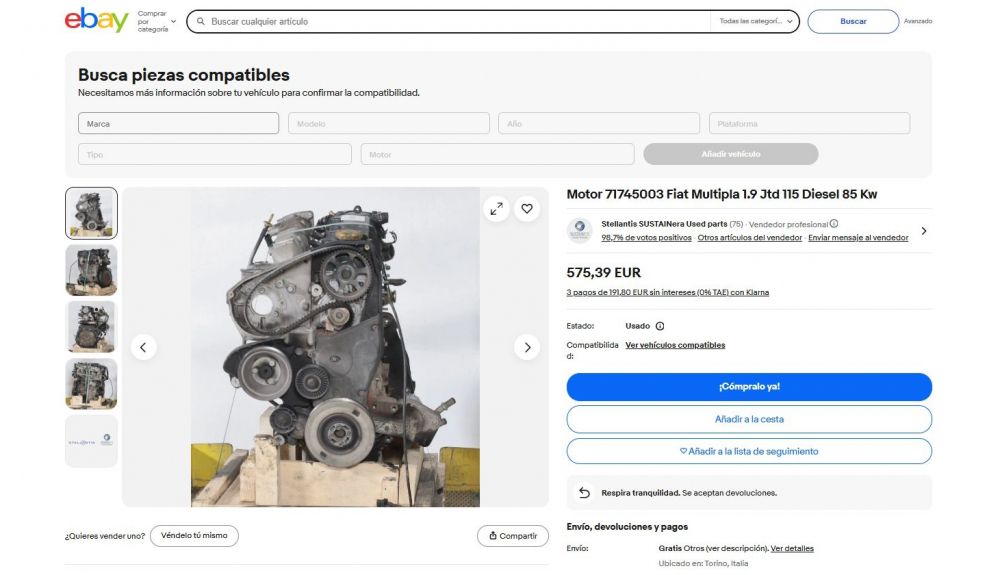Click Añadir a la lista de seguimiento
Viewport: 1000px width, 575px height.
749,451
